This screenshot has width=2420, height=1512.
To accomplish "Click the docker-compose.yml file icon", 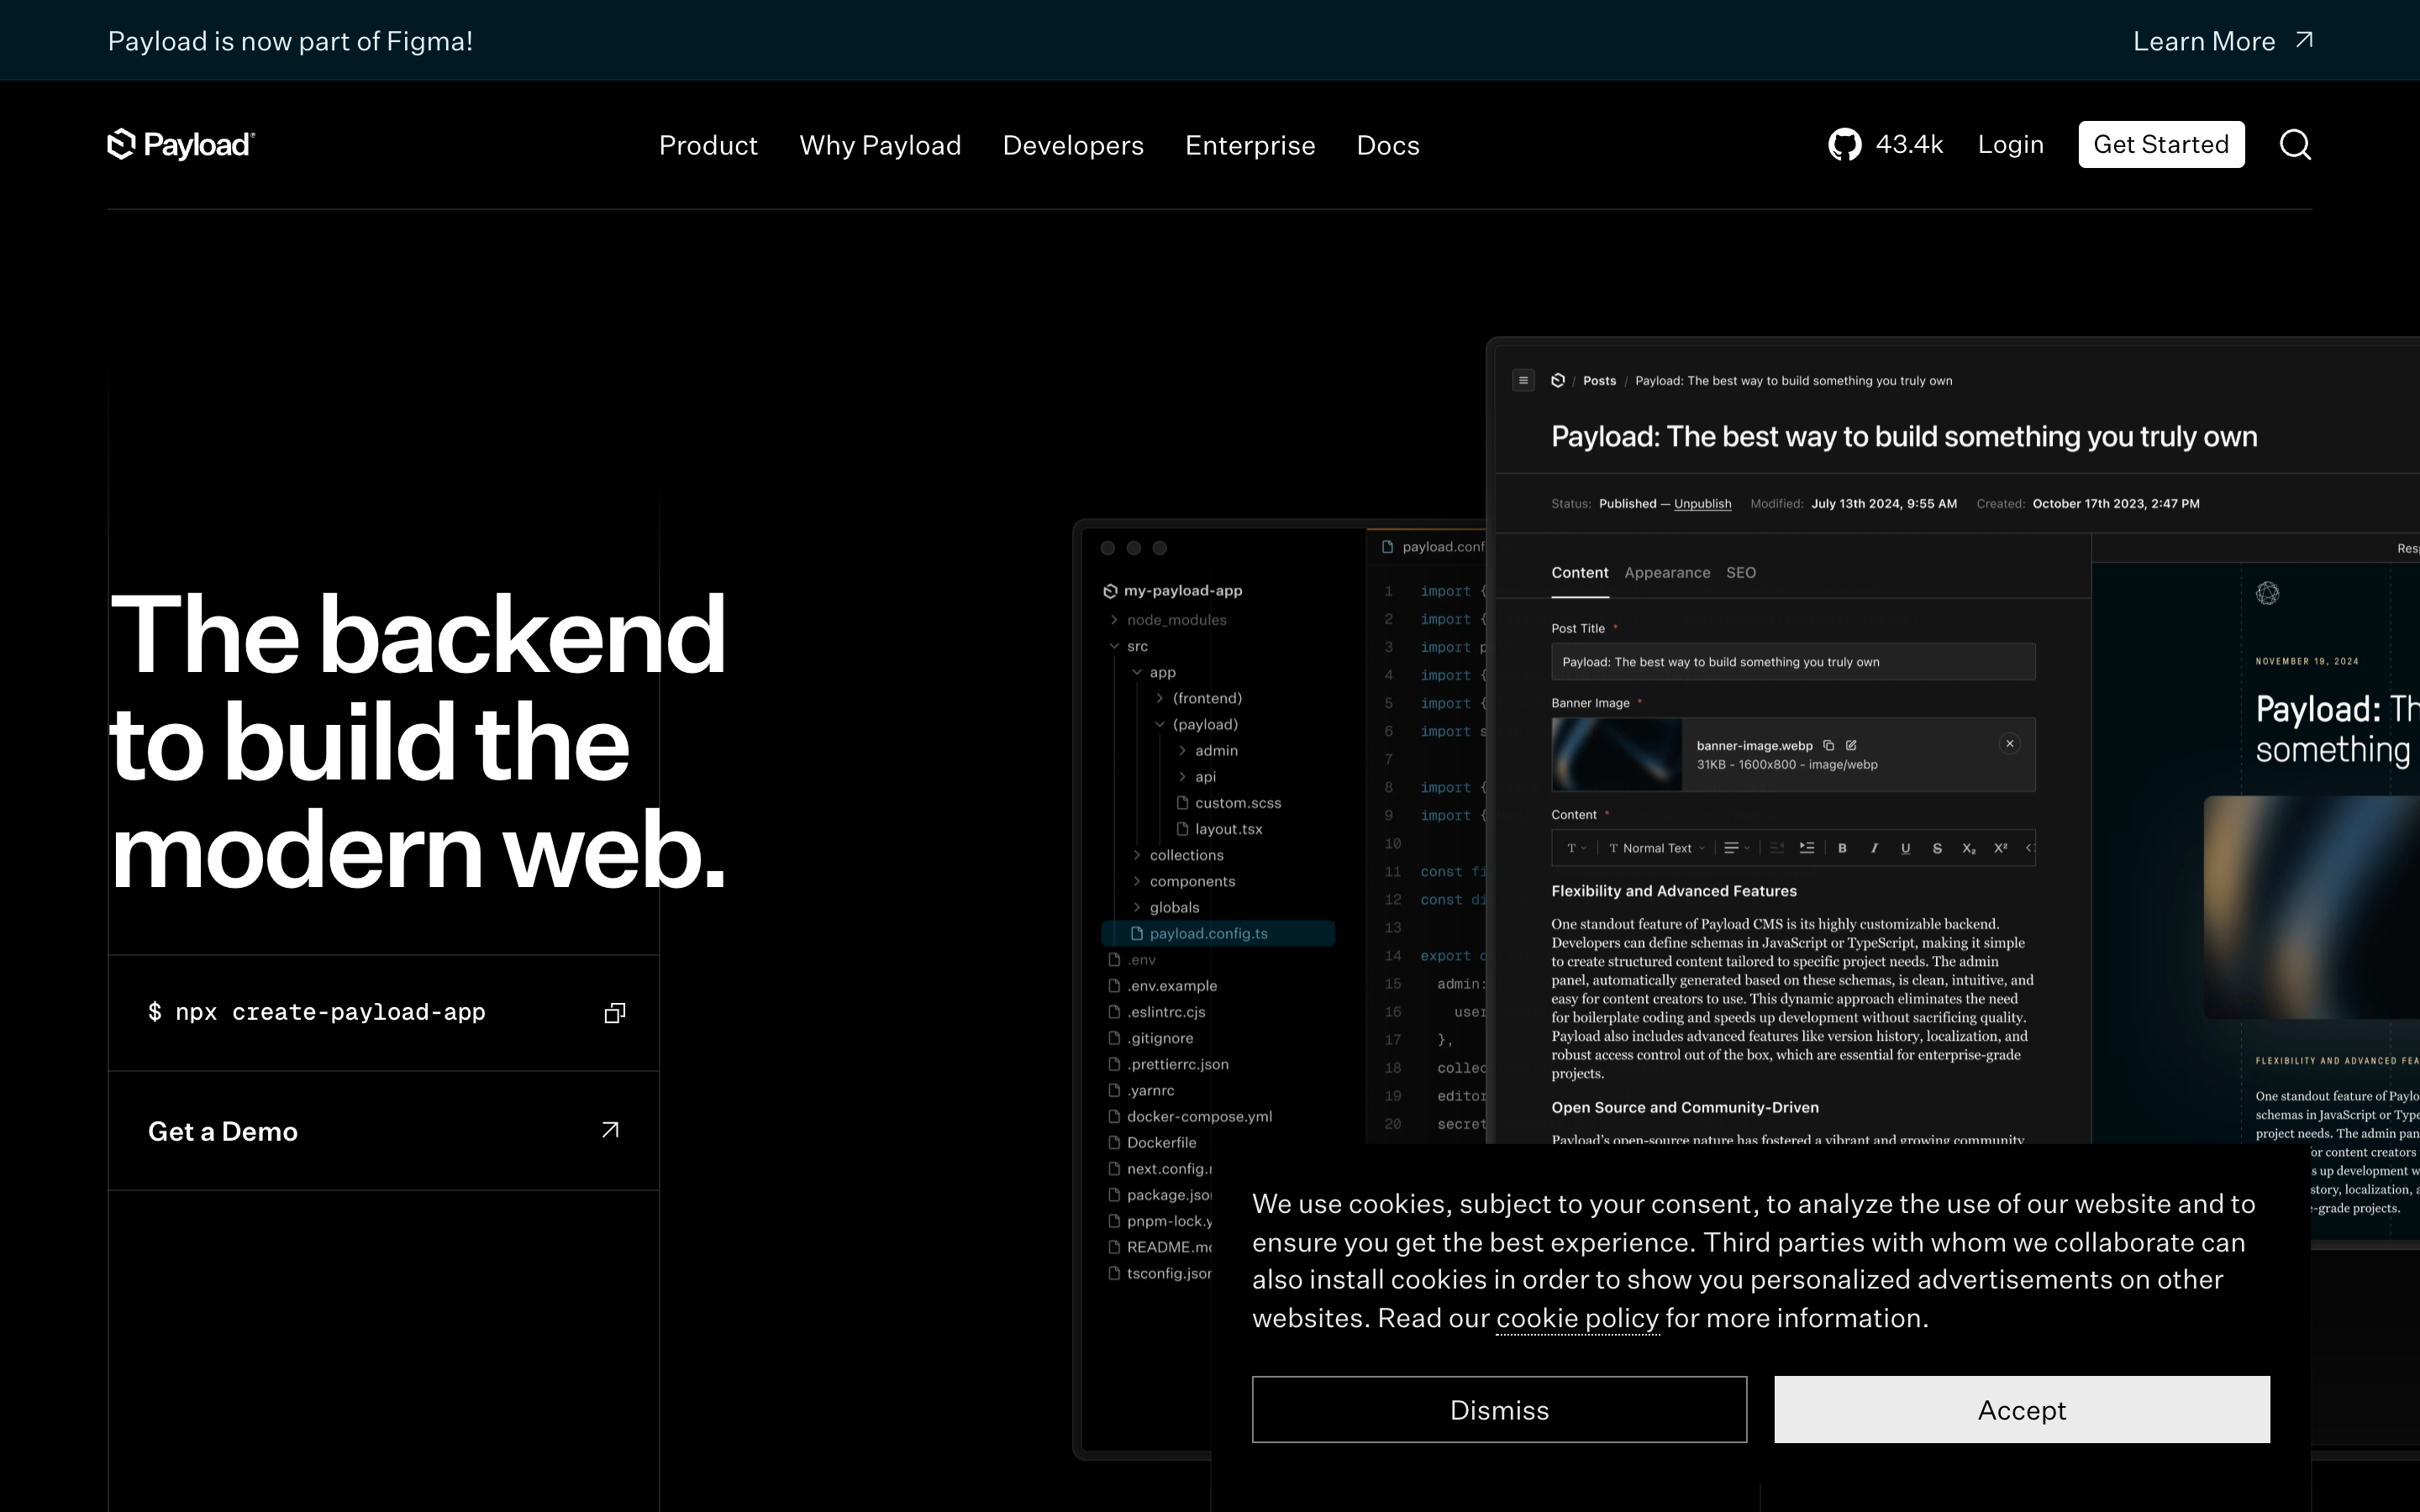I will [1114, 1116].
